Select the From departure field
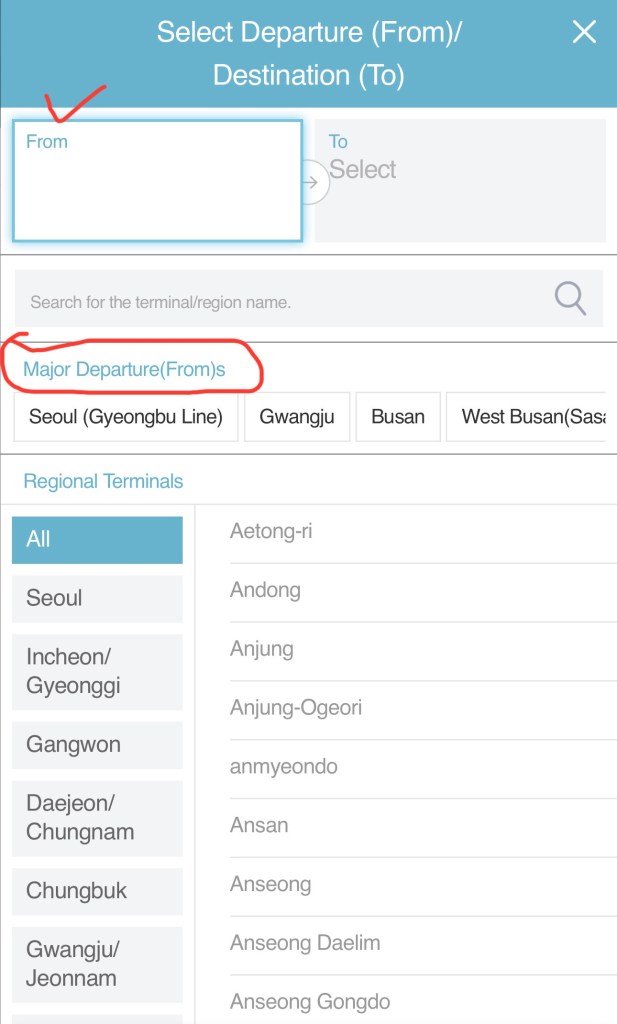This screenshot has width=617, height=1024. (157, 181)
